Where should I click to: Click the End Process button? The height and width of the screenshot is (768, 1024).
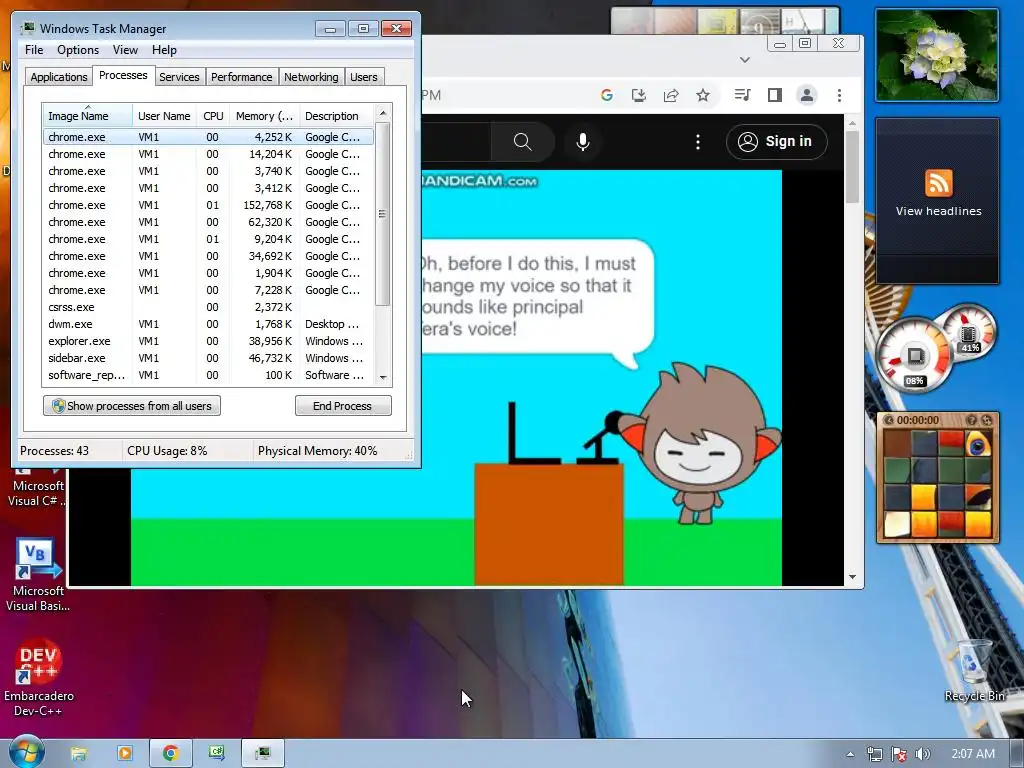pos(343,406)
